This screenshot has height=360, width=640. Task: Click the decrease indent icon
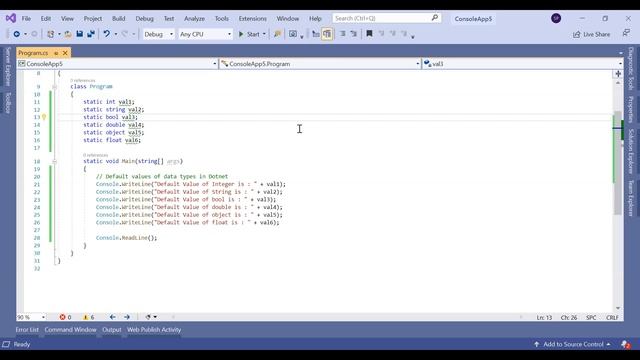342,34
